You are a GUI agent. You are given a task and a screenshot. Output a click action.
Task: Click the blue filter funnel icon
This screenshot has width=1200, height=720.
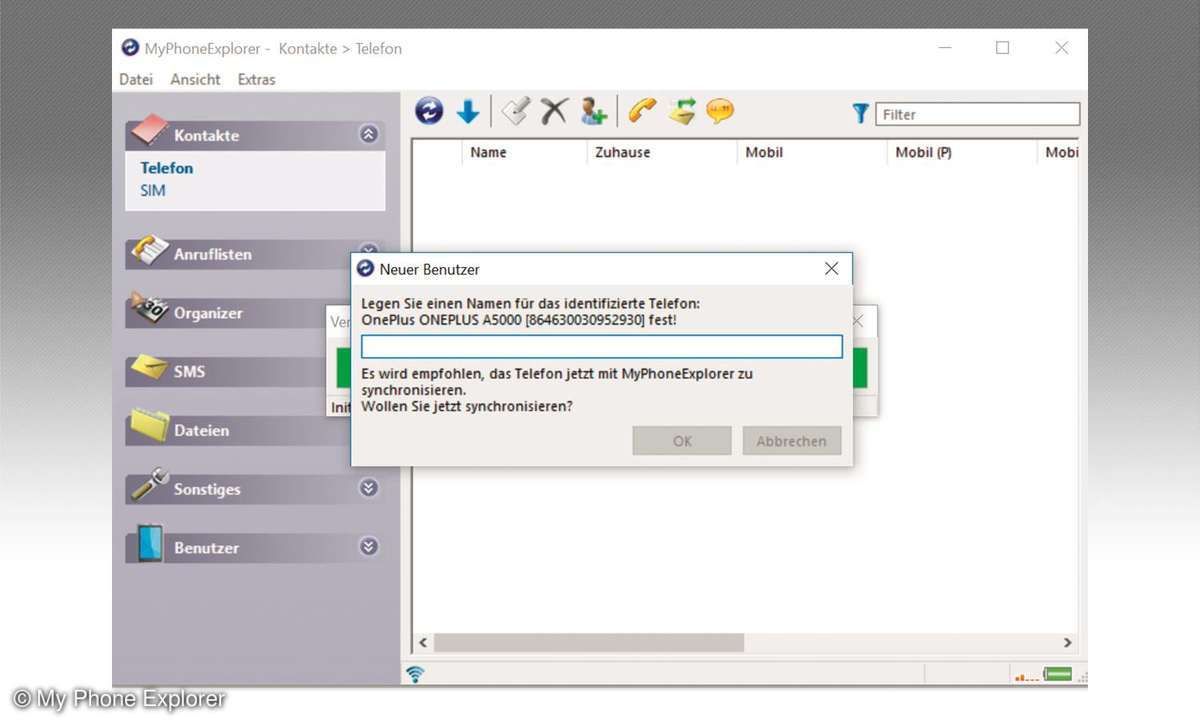pyautogui.click(x=860, y=114)
